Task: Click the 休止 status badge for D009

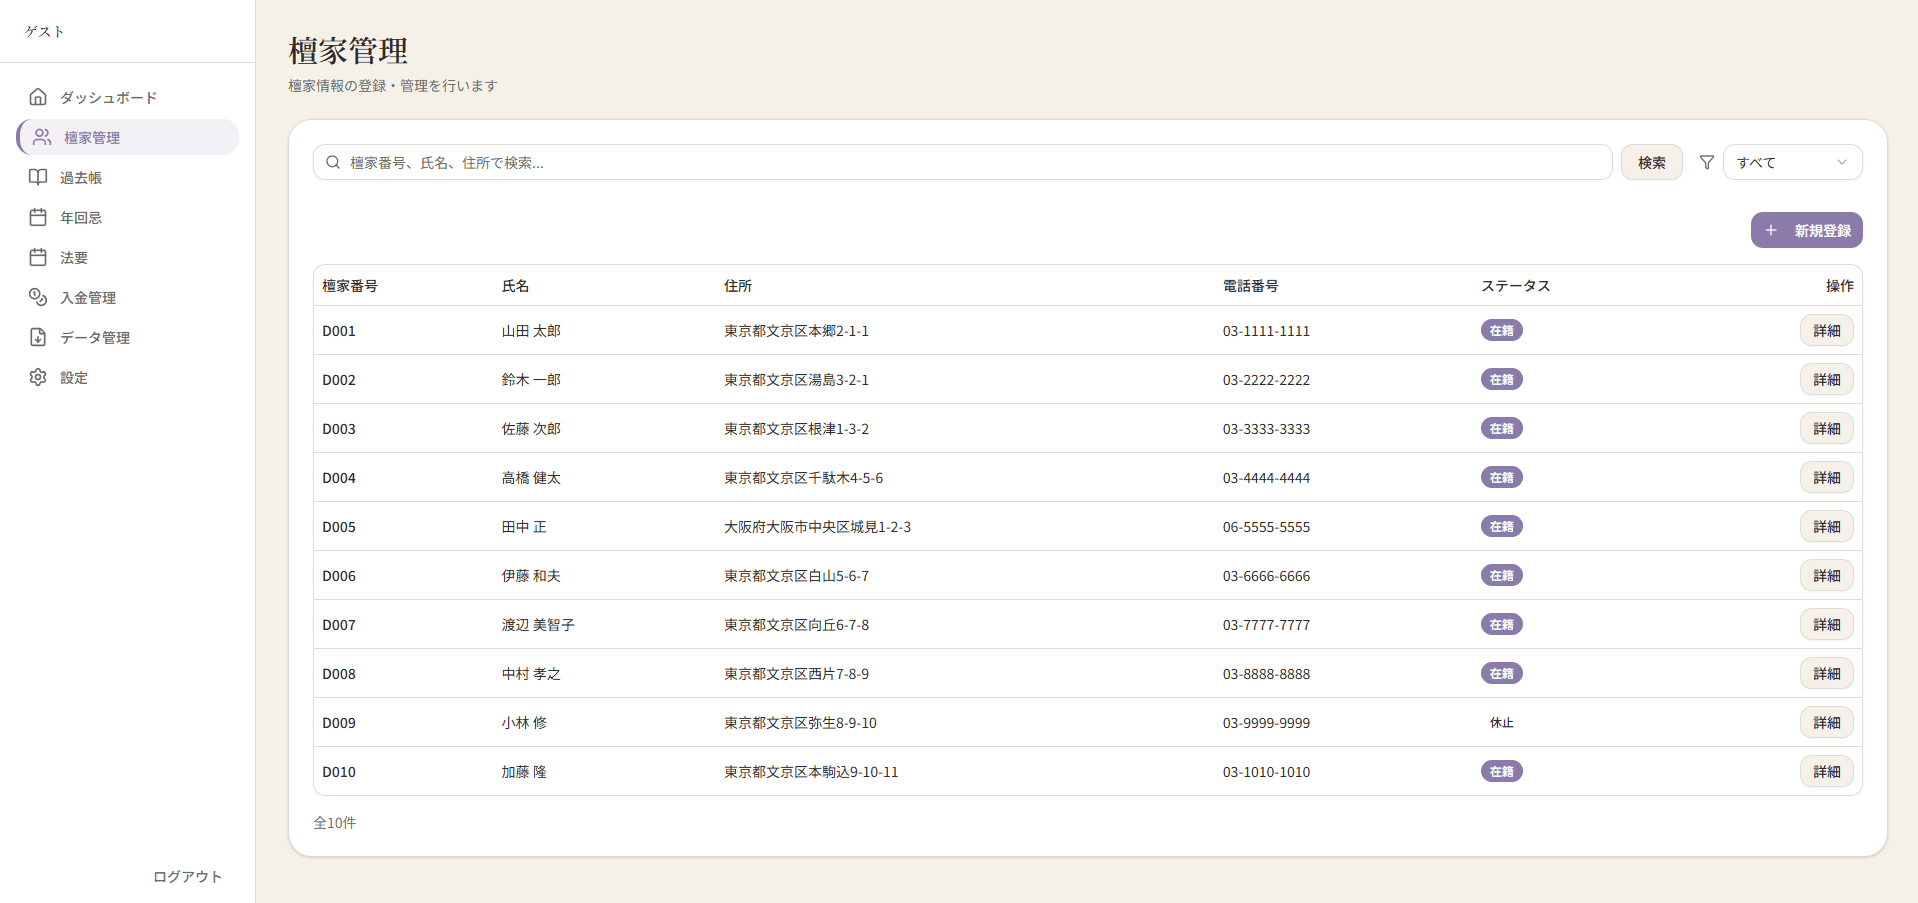Action: click(1501, 723)
